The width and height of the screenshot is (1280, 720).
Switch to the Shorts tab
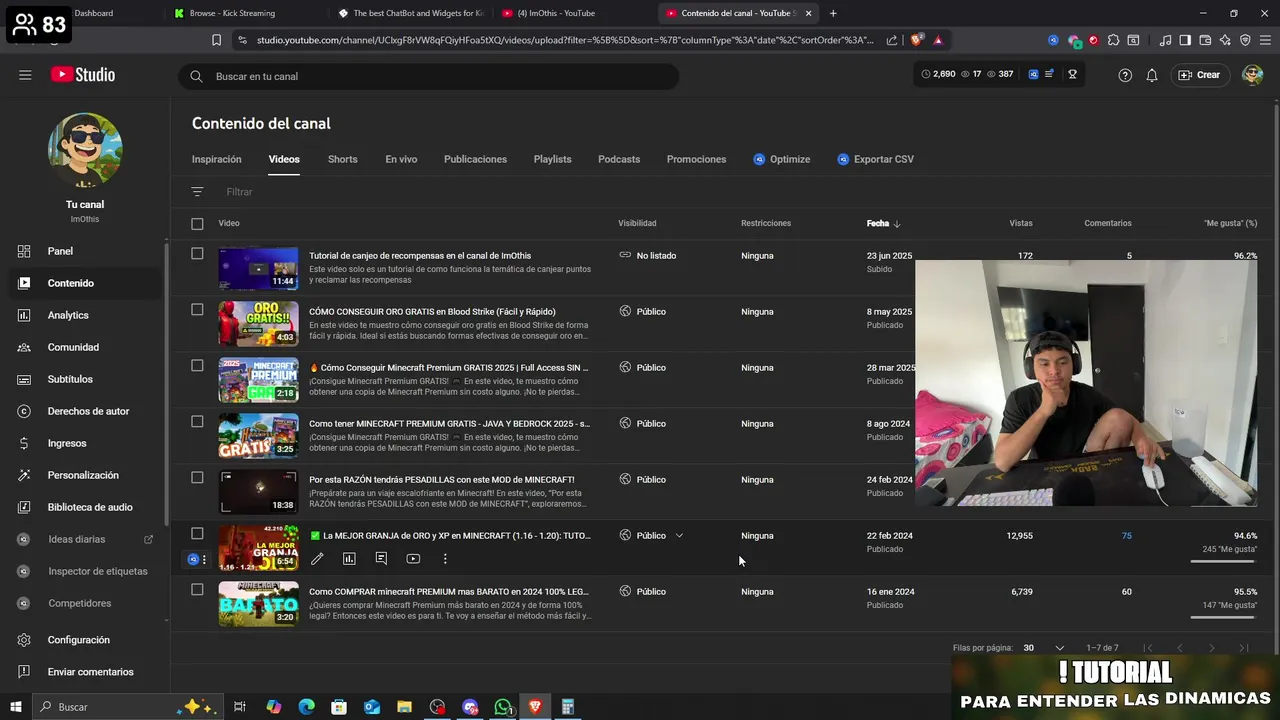(342, 159)
